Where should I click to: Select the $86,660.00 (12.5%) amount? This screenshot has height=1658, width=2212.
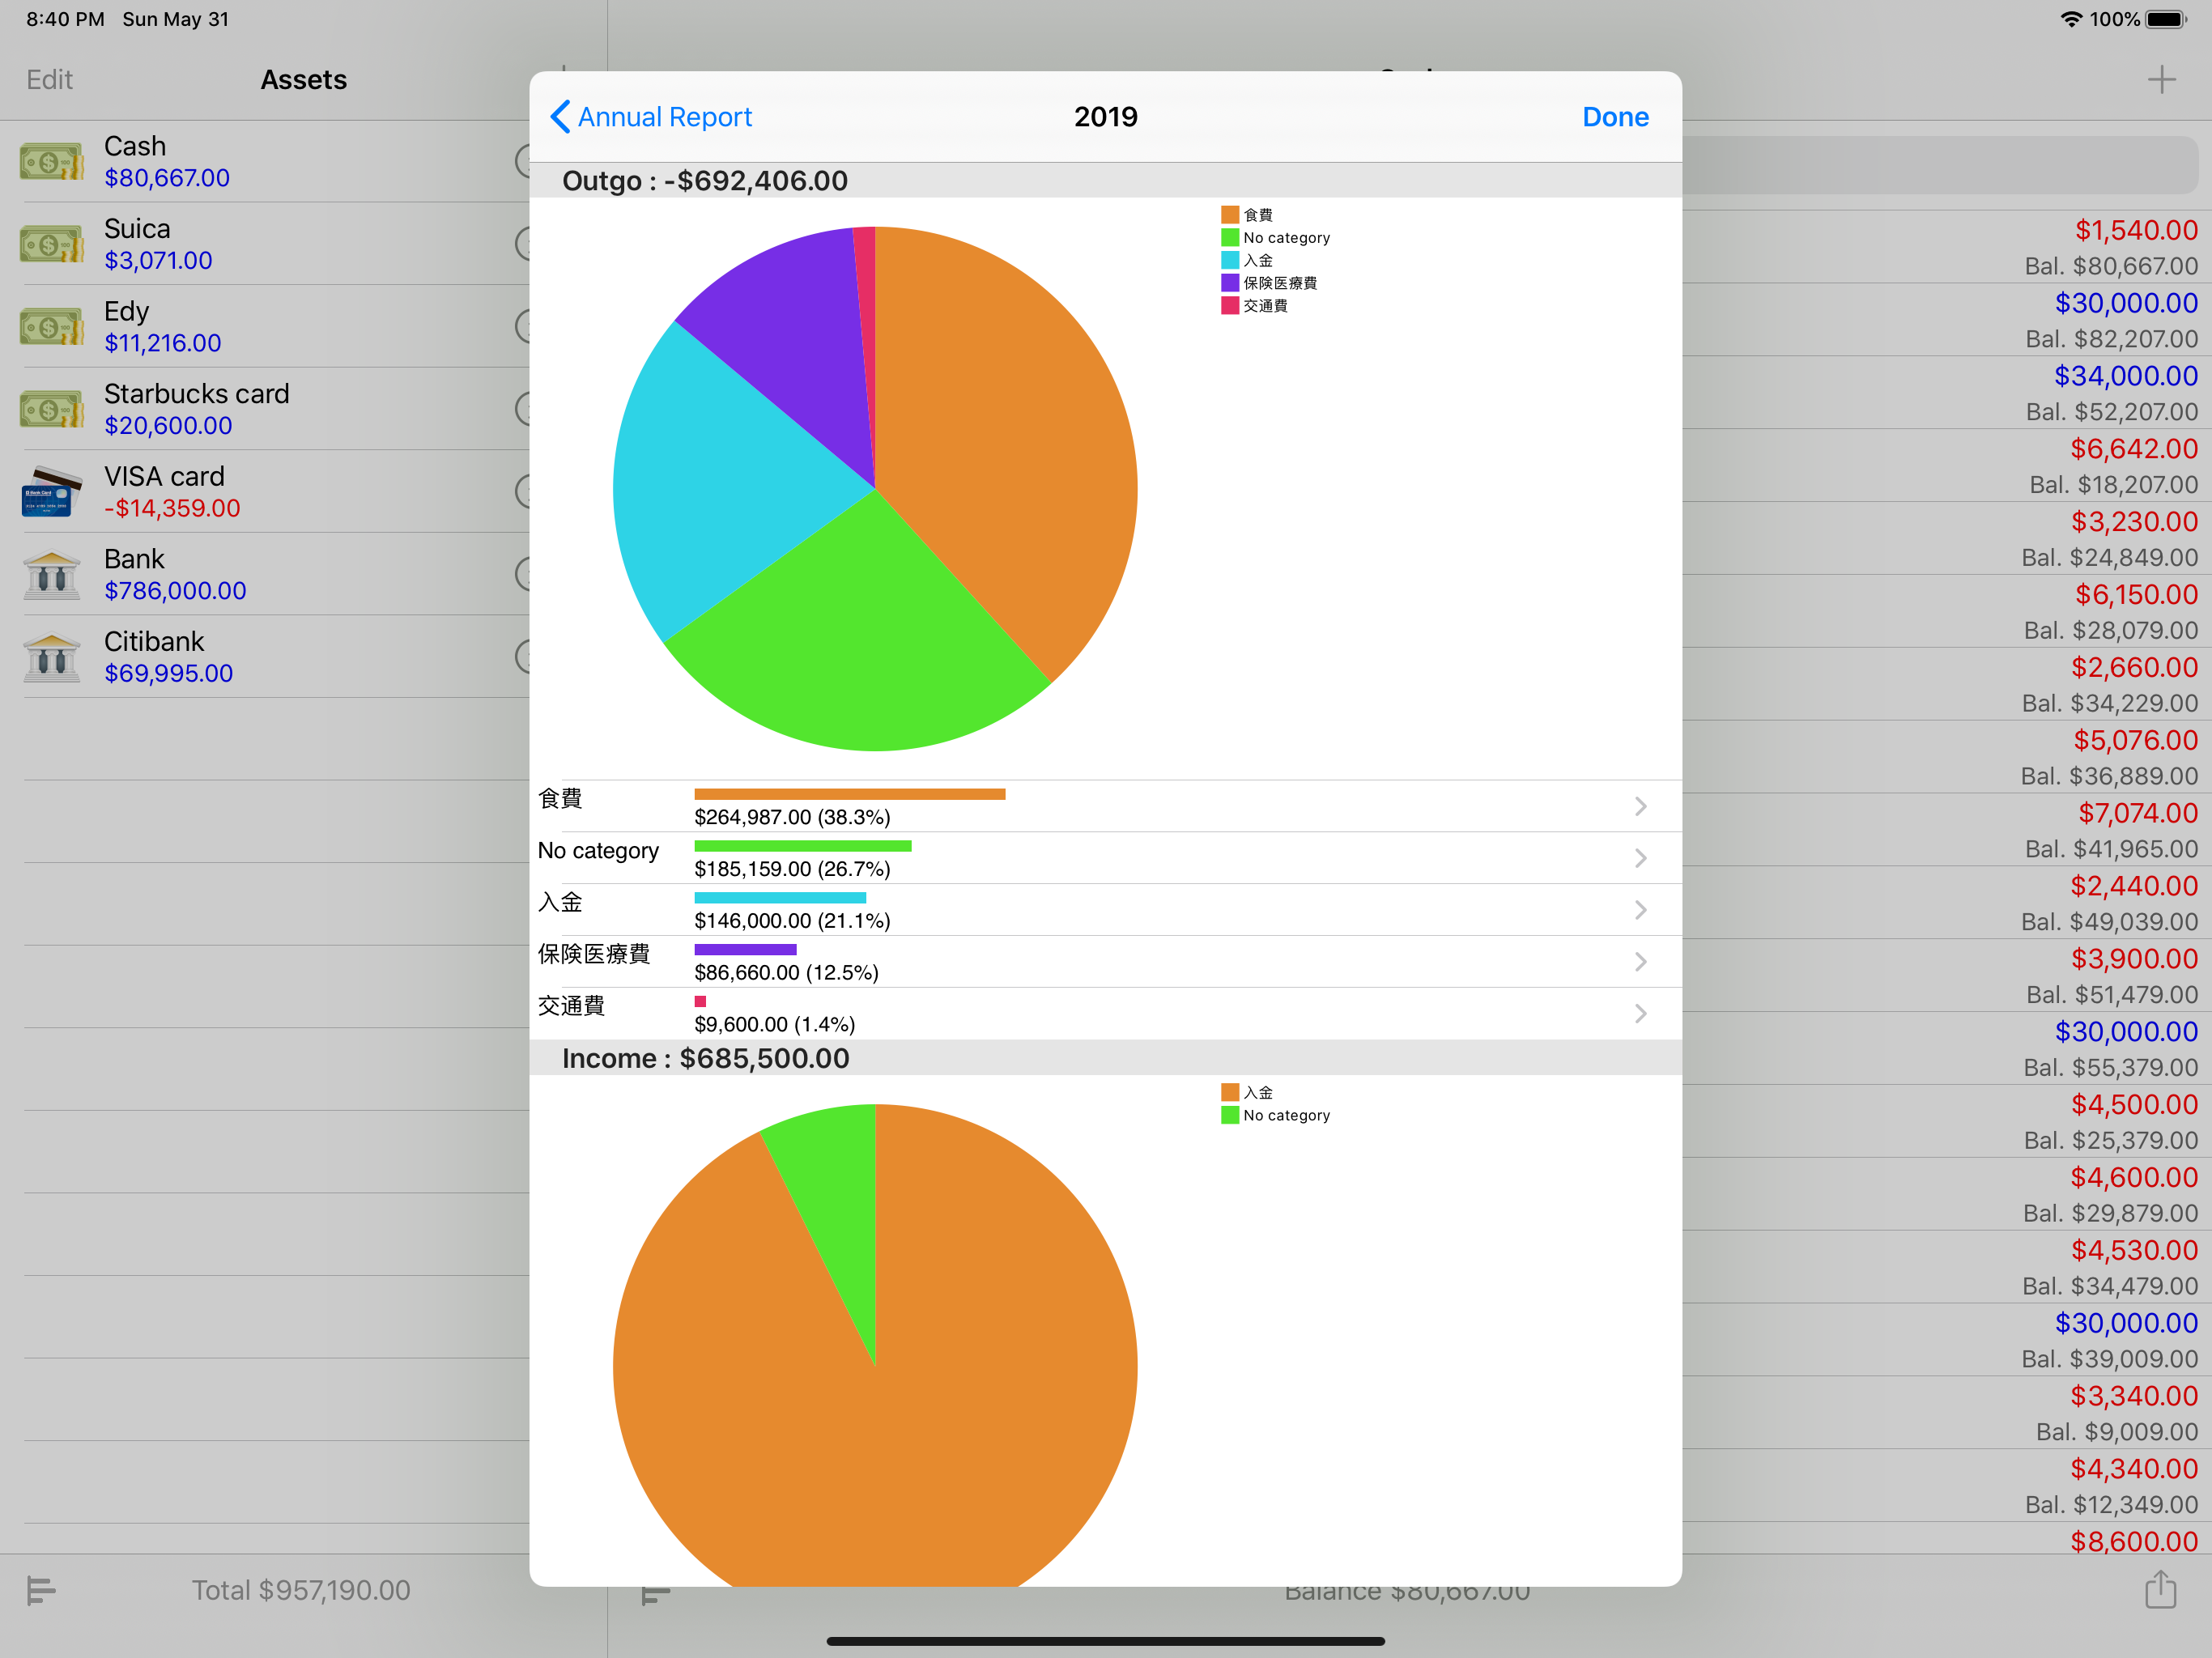[x=786, y=973]
